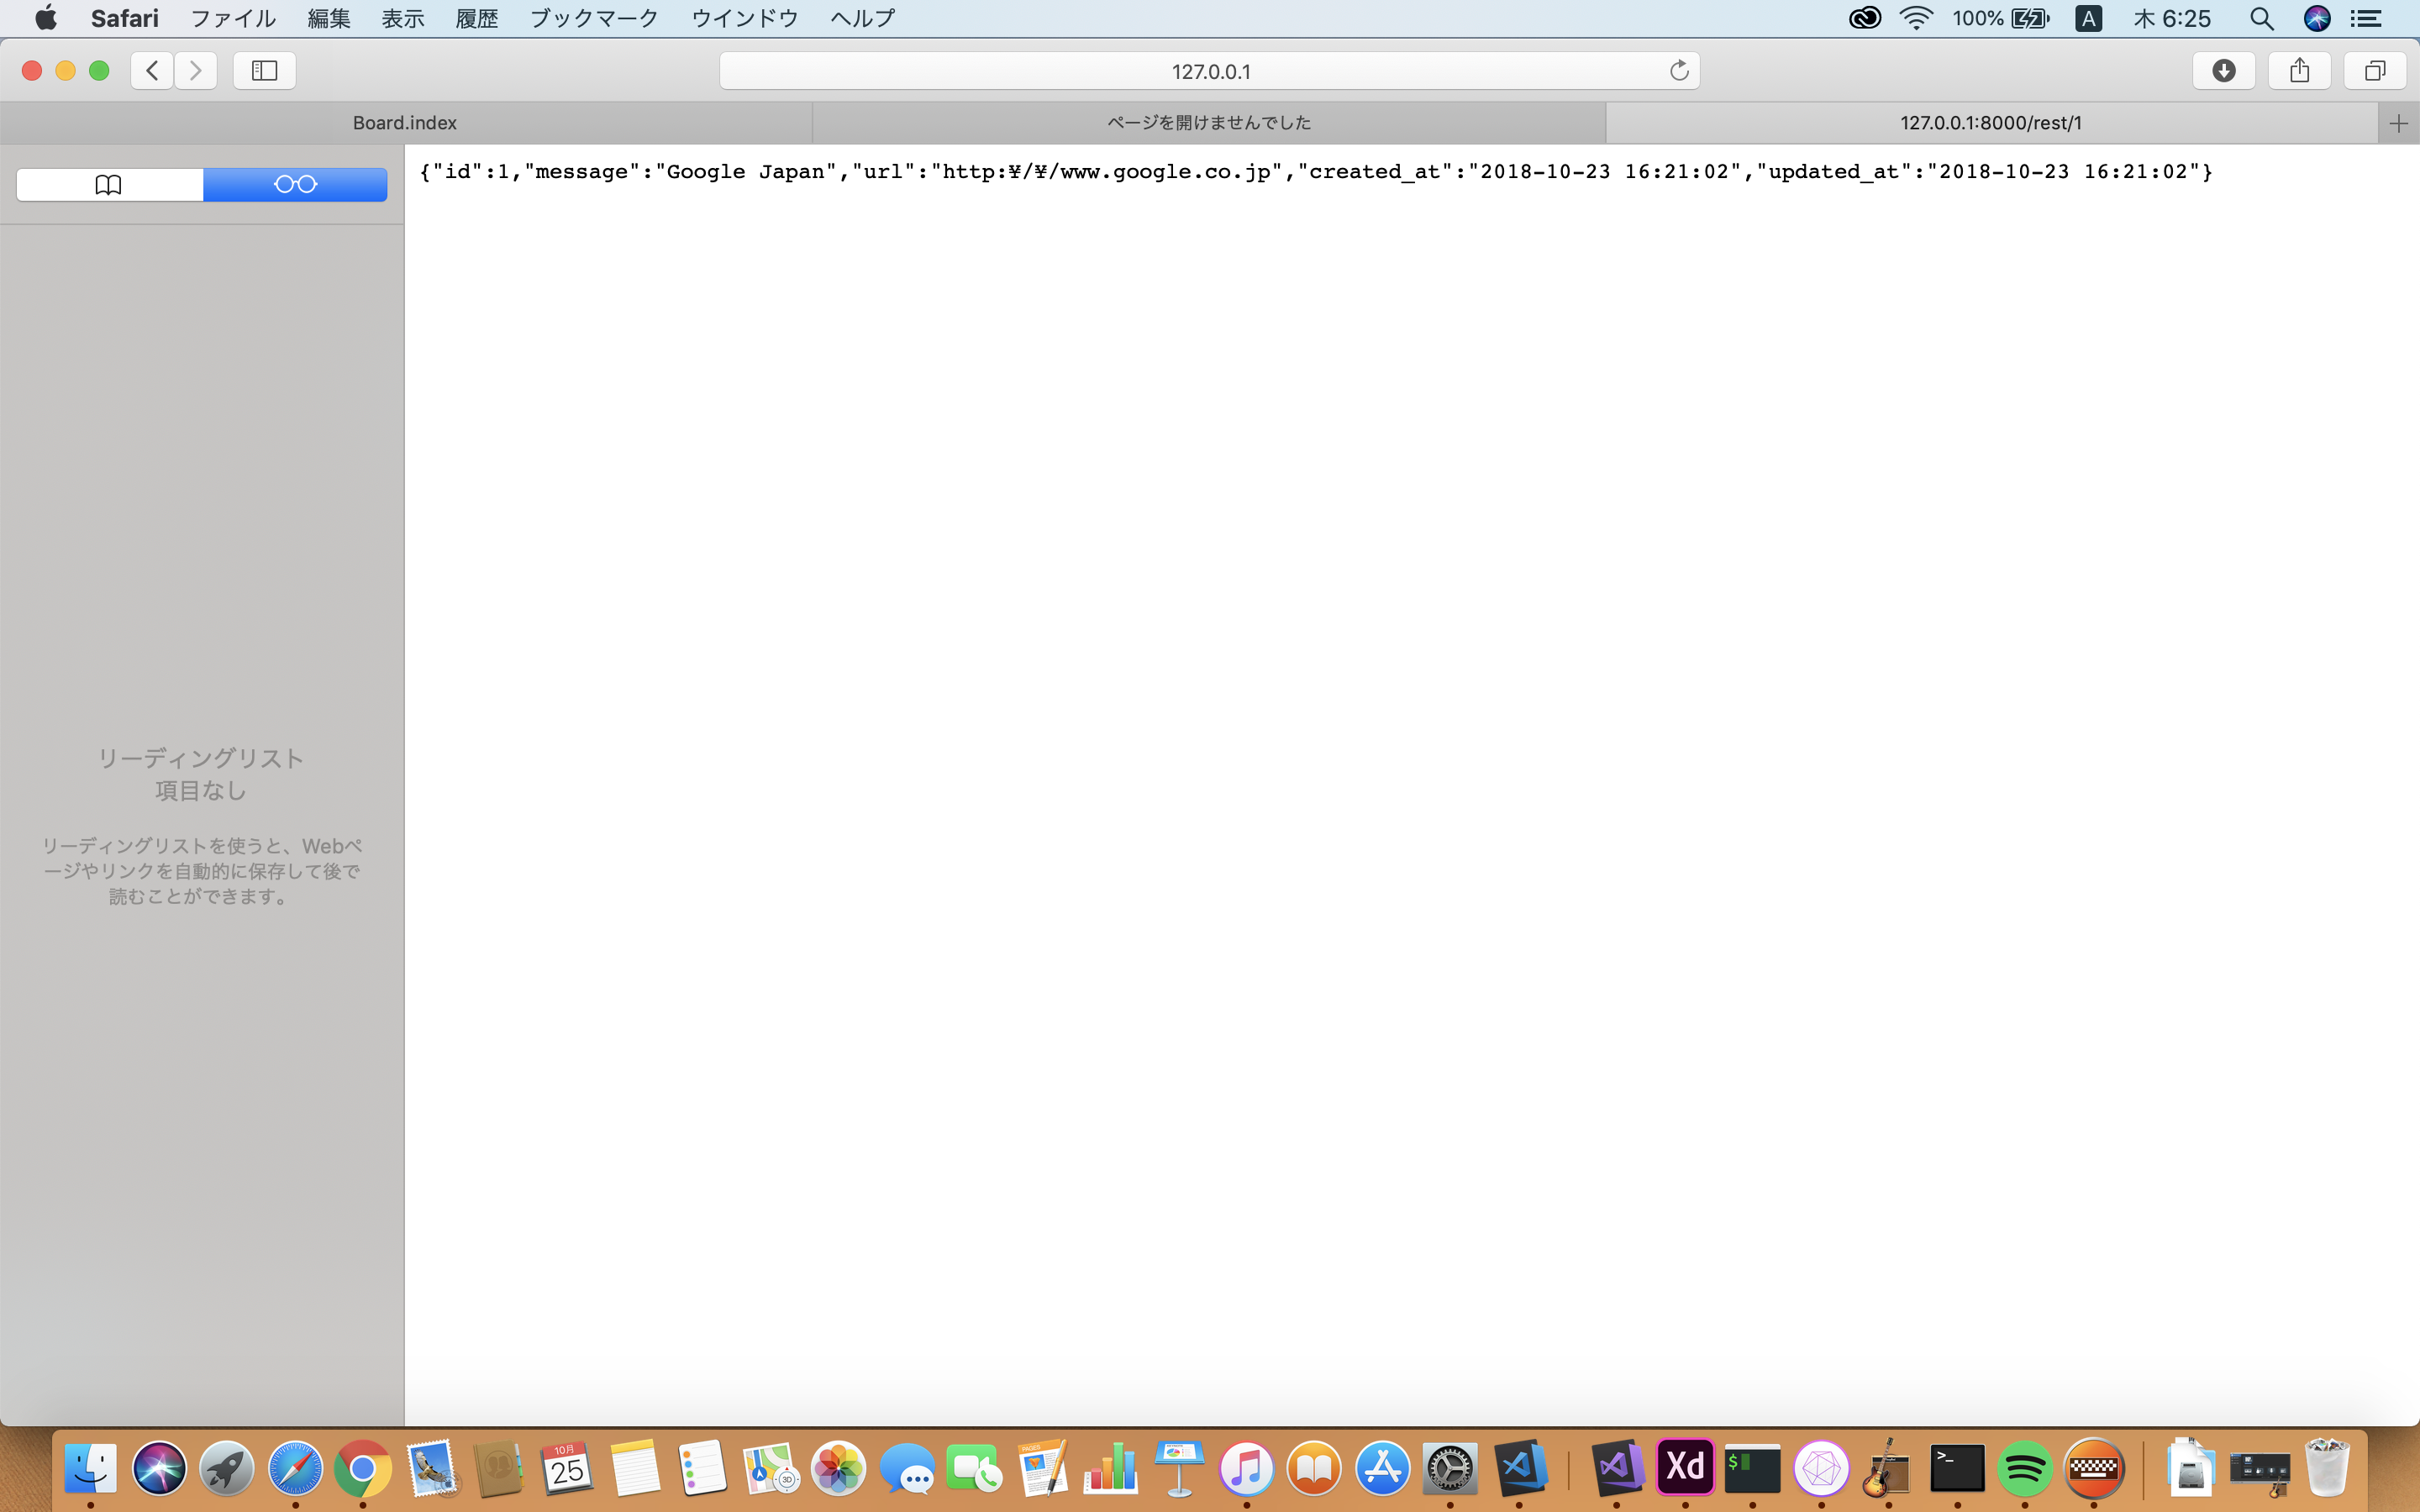Click the JSON response text
The width and height of the screenshot is (2420, 1512).
1316,172
